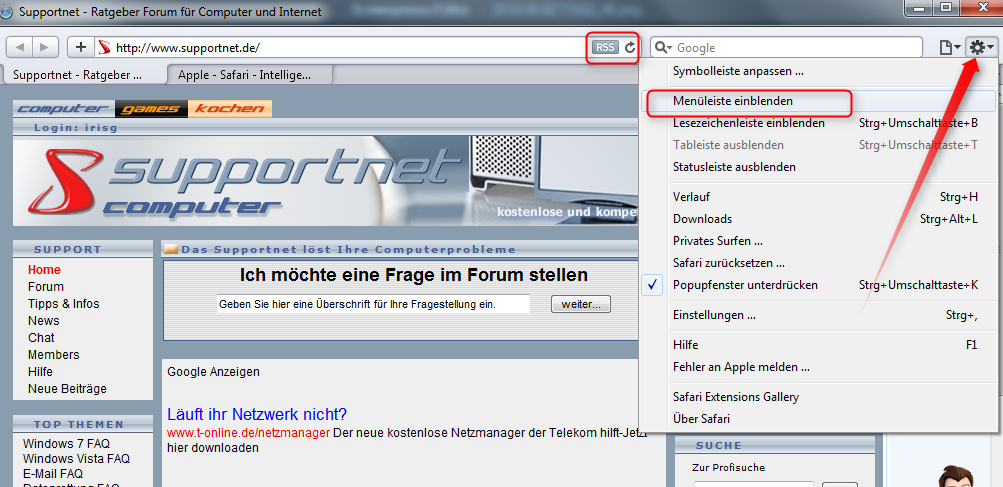Go back with the left arrow button
The image size is (1003, 487).
click(x=19, y=47)
